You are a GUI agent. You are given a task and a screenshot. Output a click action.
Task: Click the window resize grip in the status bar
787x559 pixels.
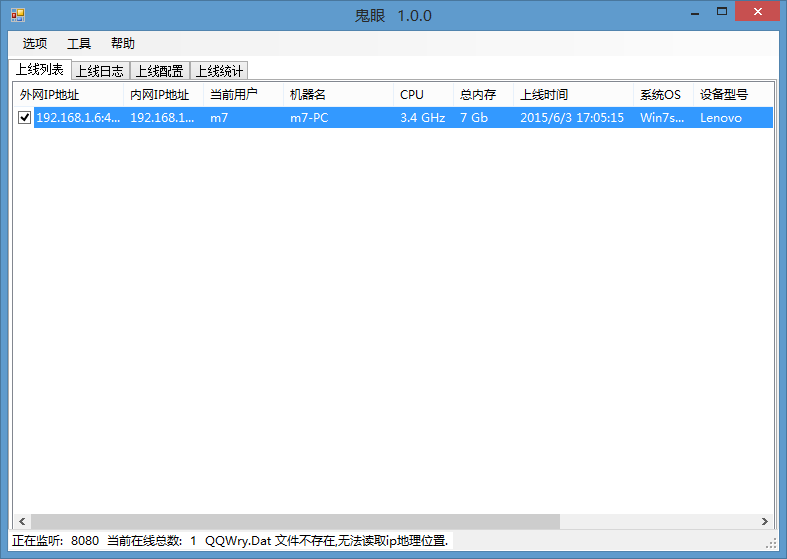pyautogui.click(x=771, y=543)
